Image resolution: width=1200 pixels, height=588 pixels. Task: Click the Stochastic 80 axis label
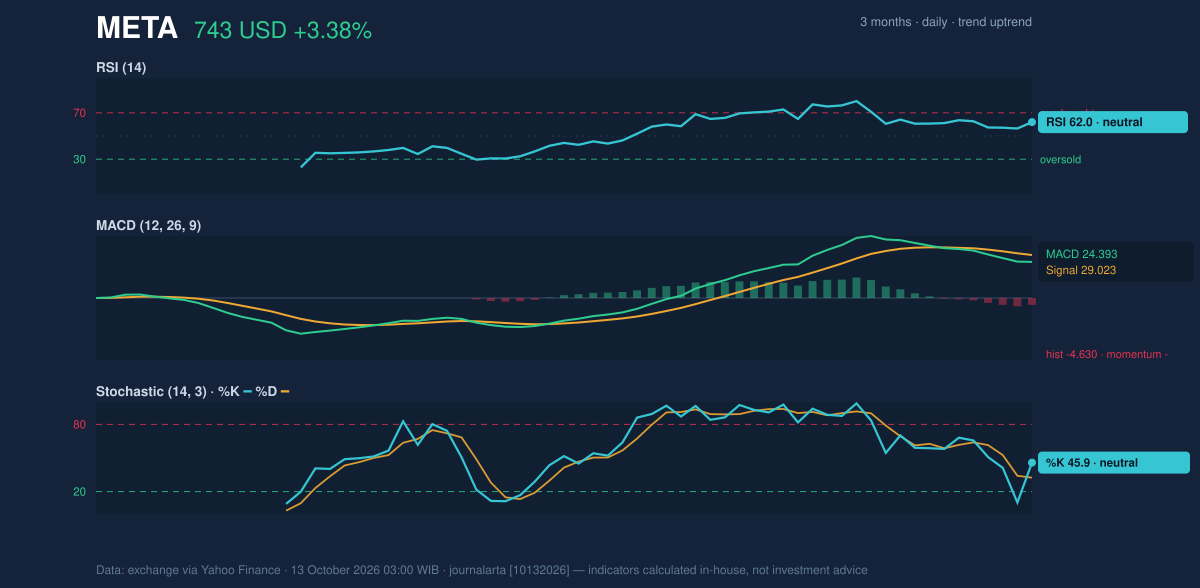pyautogui.click(x=79, y=425)
